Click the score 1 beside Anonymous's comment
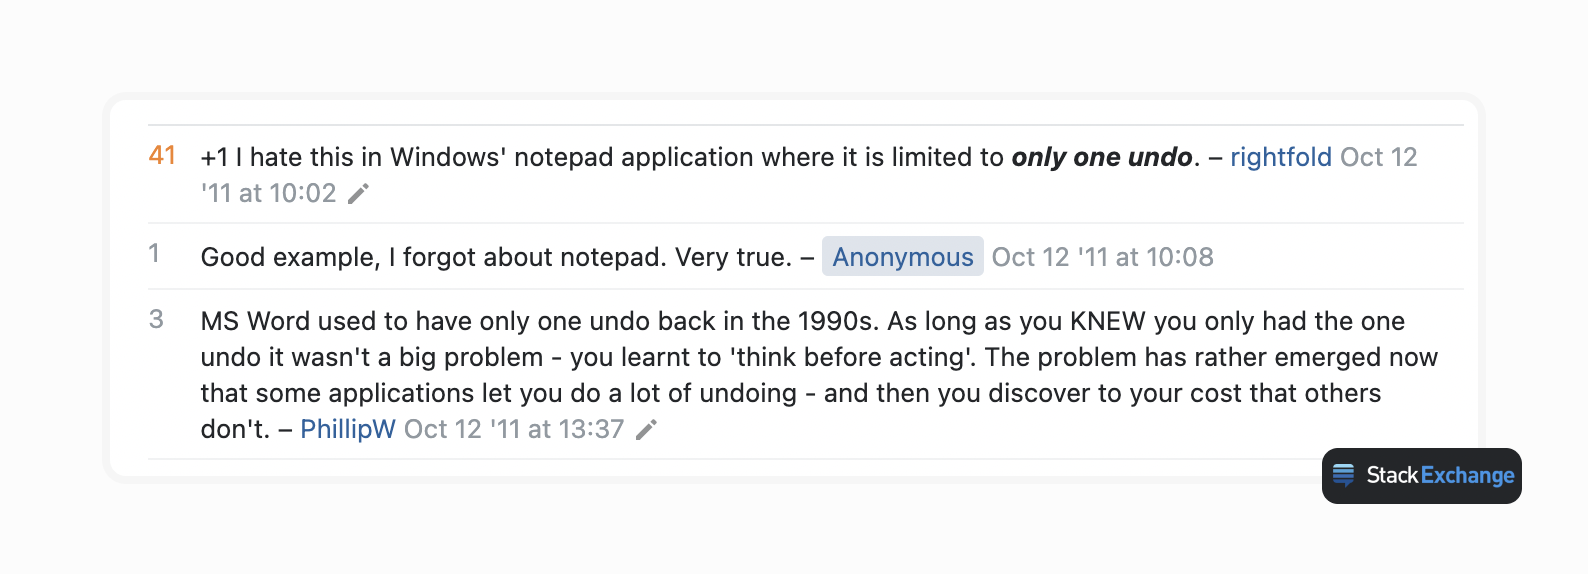Screen dimensions: 1588x574 [x=154, y=254]
